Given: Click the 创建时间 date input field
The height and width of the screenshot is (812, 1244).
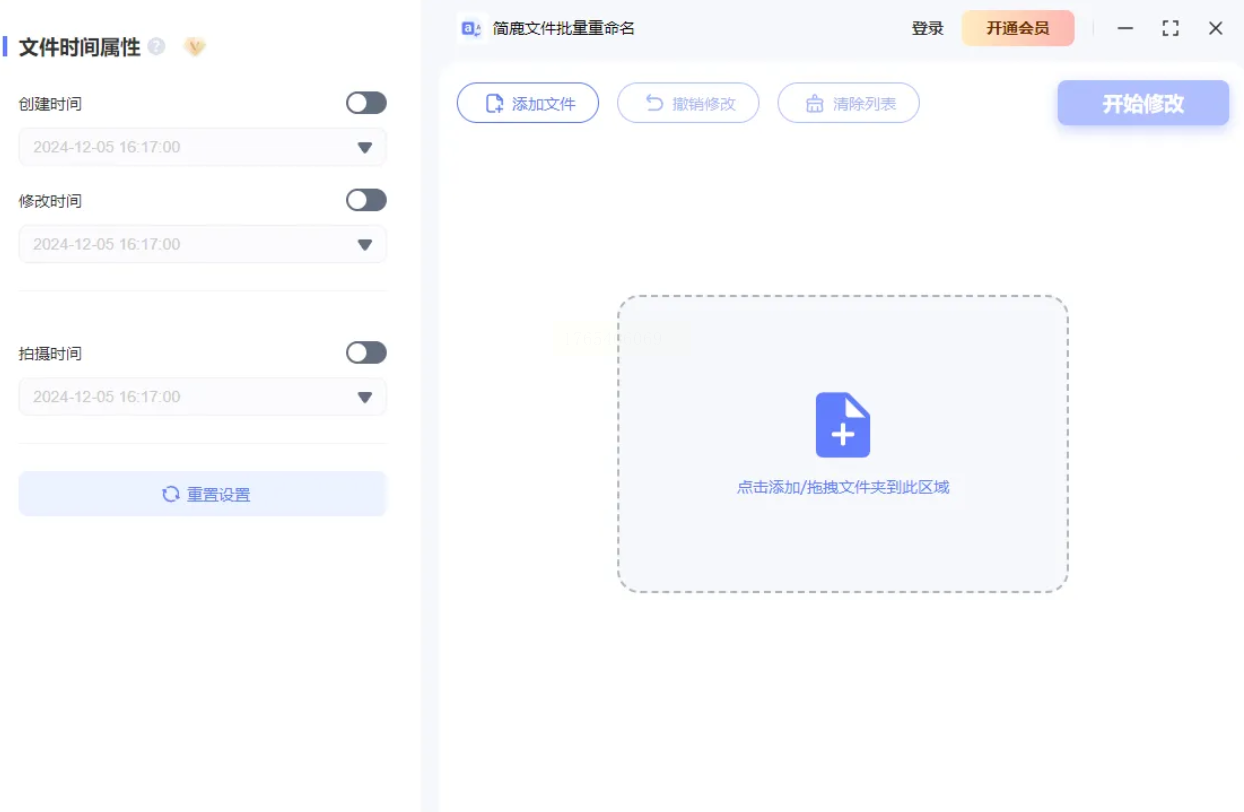Looking at the screenshot, I should click(x=202, y=147).
